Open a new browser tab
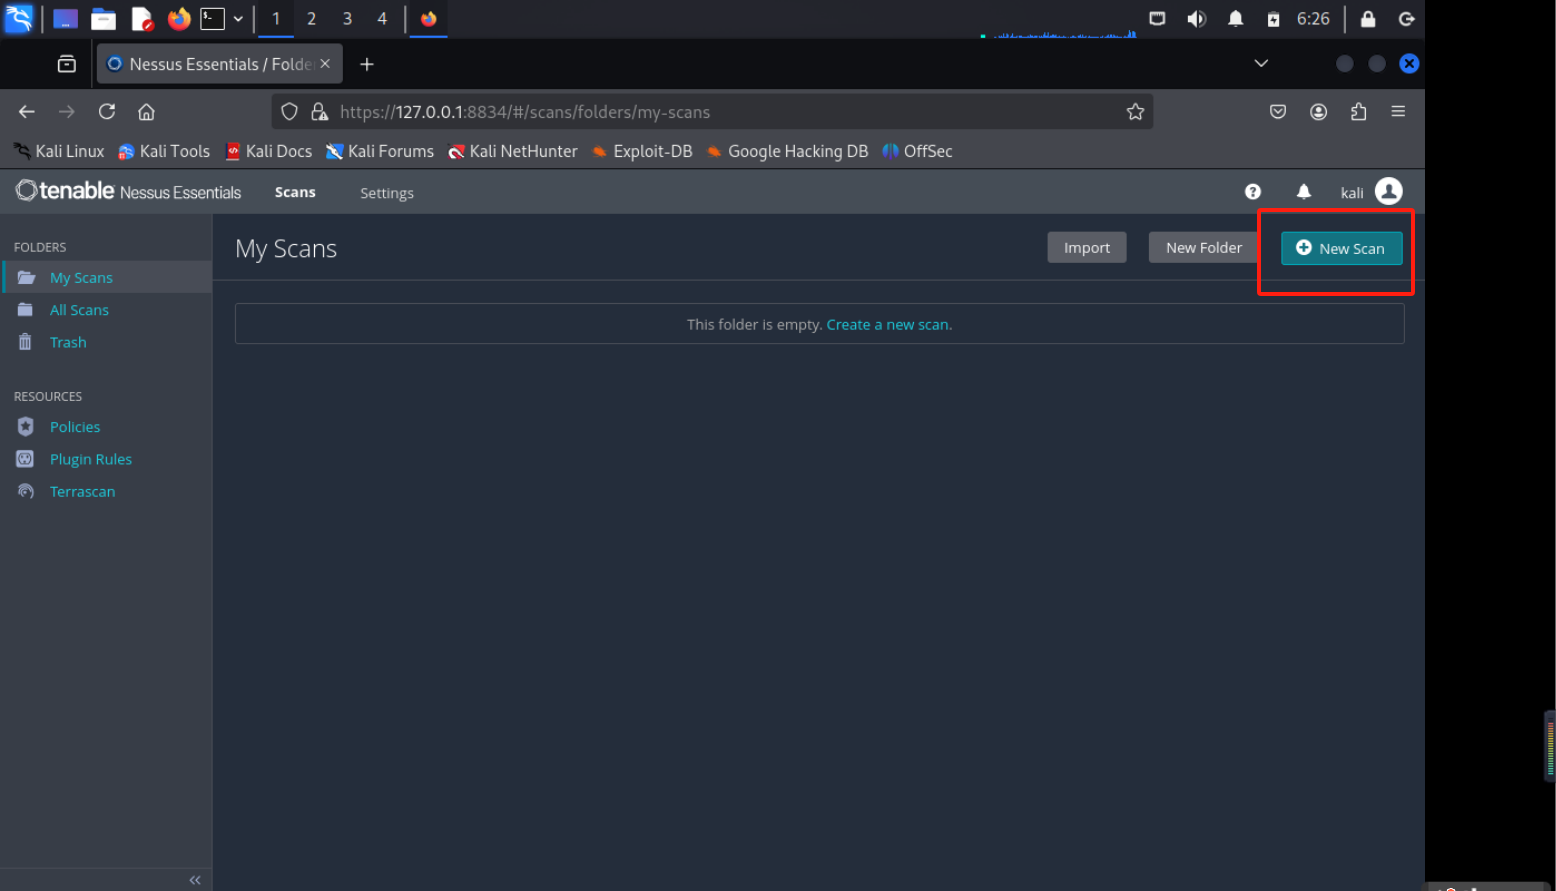Image resolution: width=1556 pixels, height=891 pixels. tap(367, 64)
